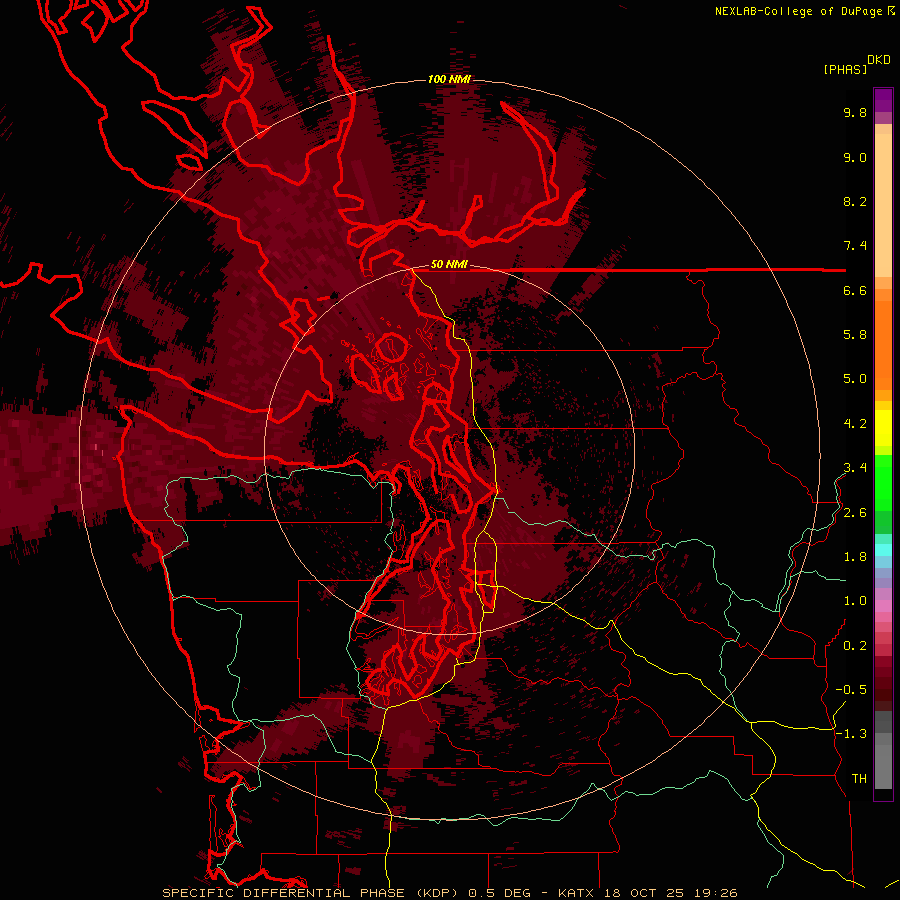Click the 0.2 scale value

855,646
